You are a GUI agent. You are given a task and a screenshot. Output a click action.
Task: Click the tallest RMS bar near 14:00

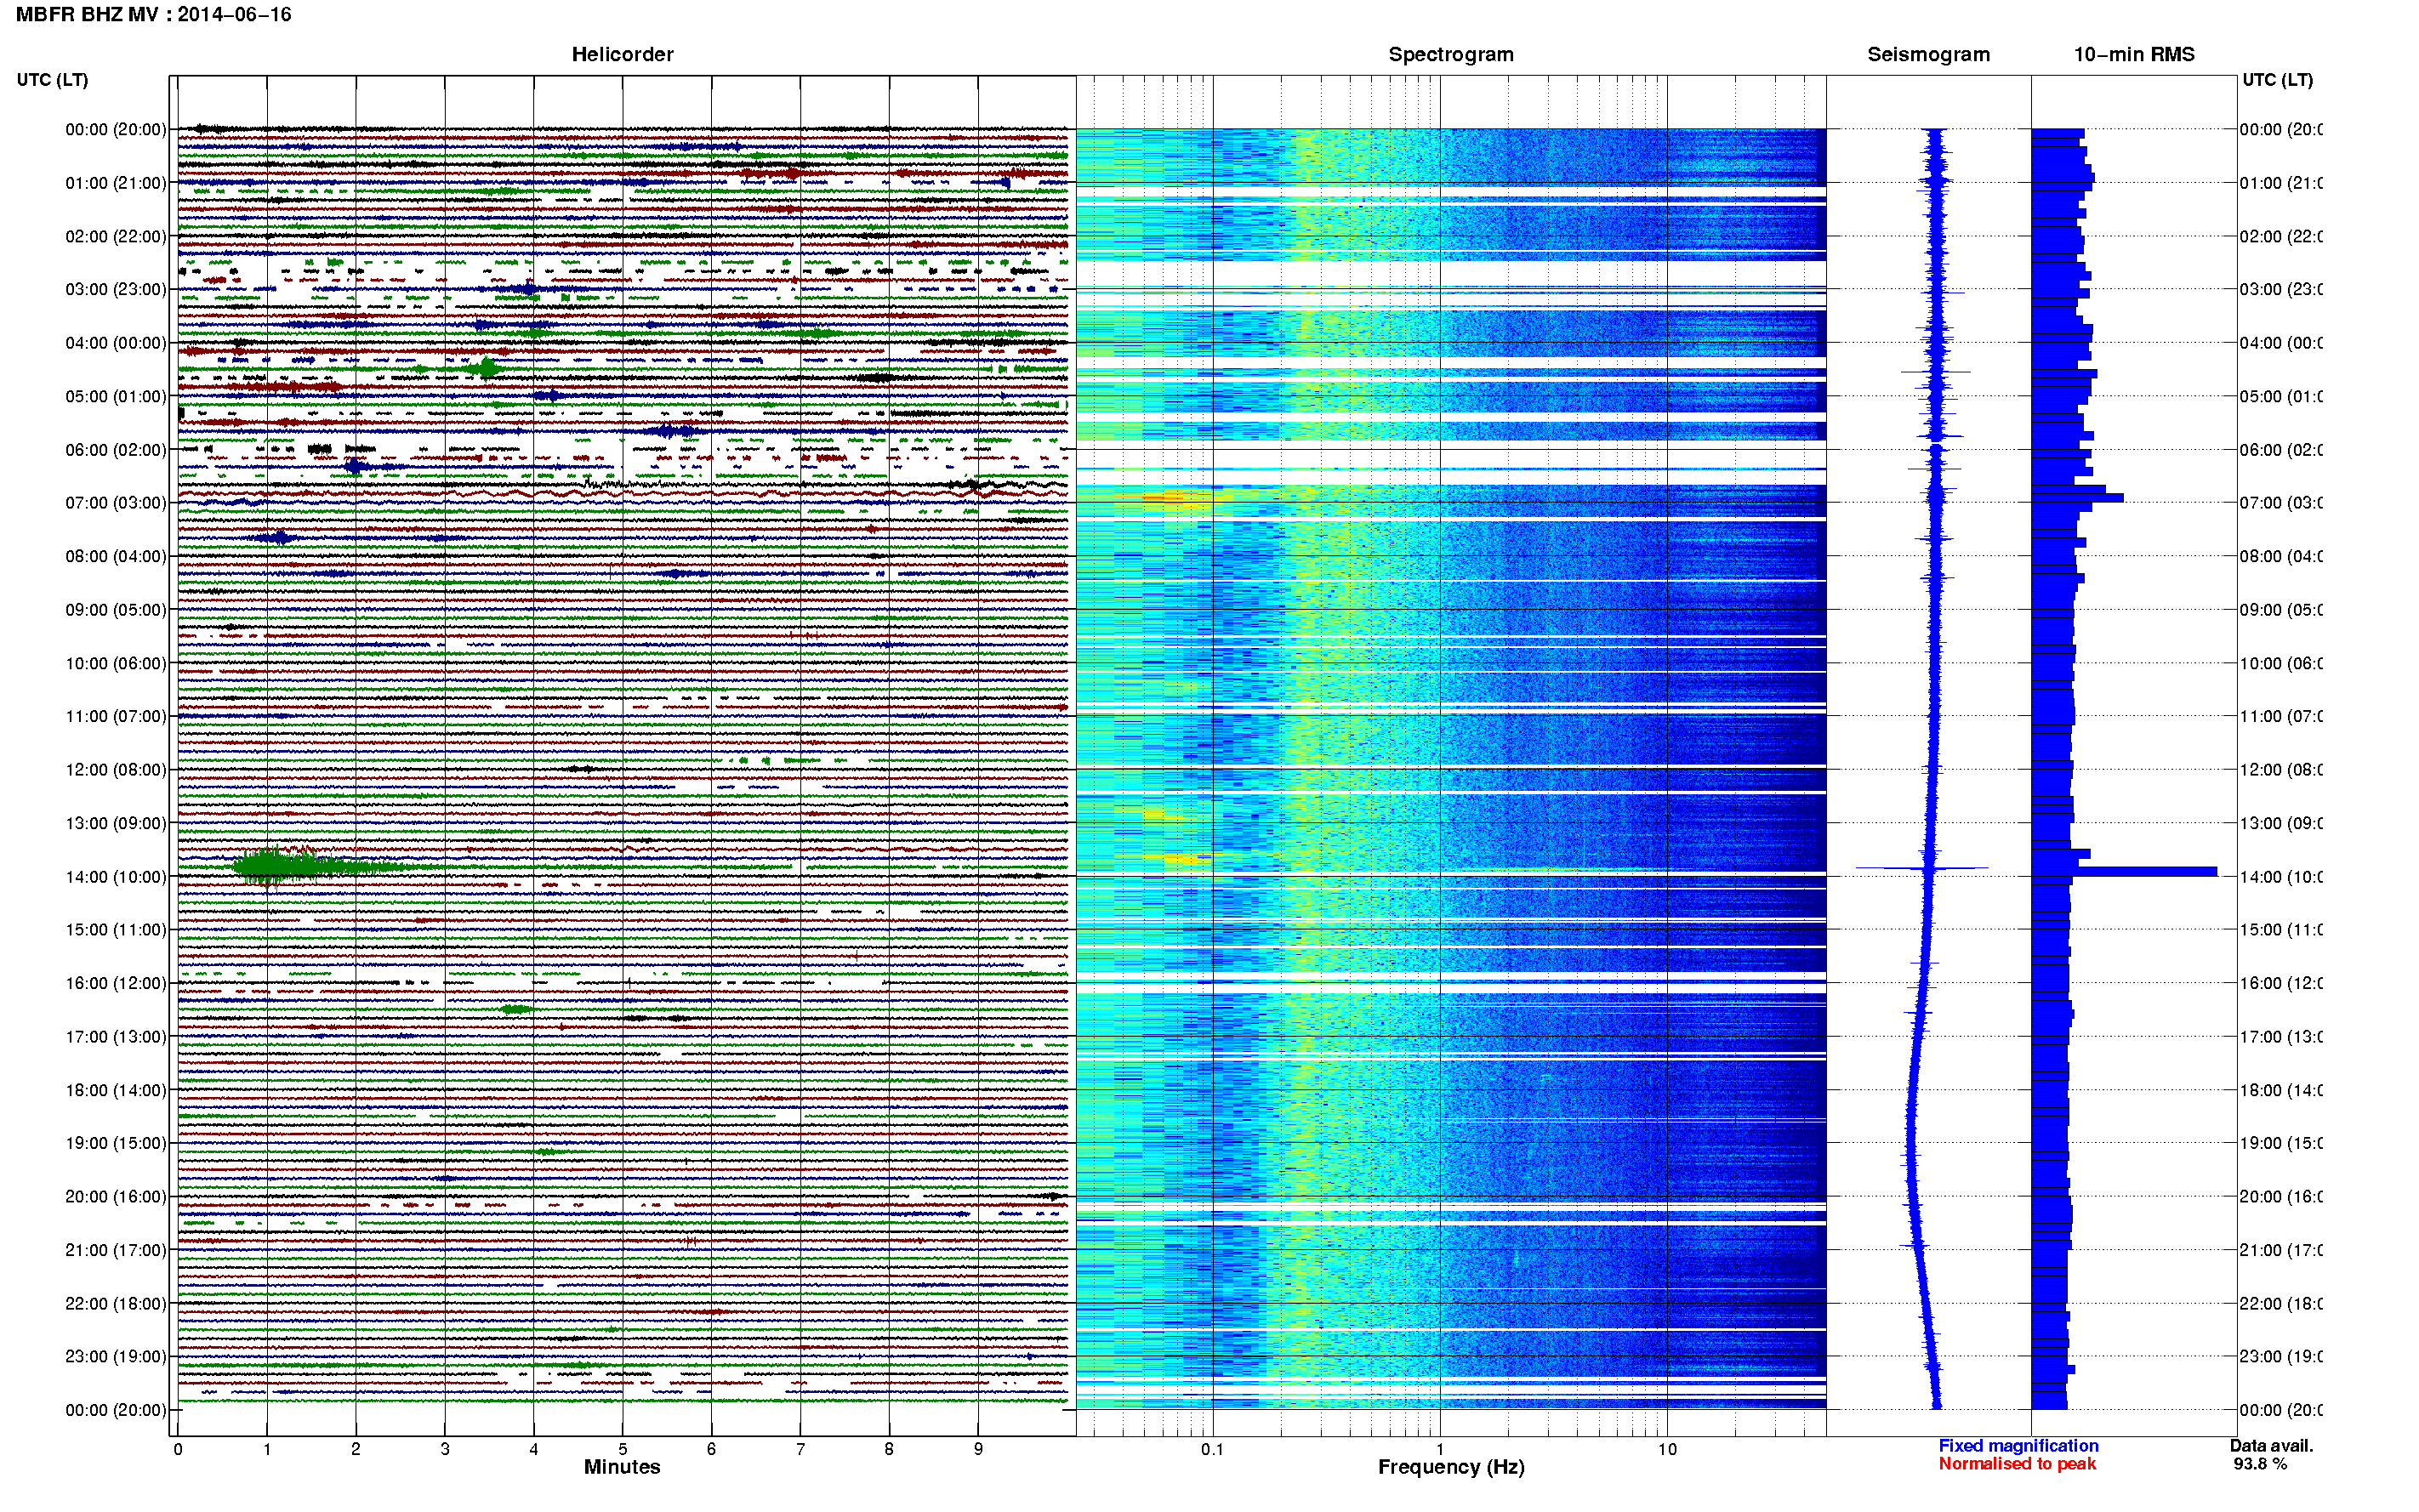[2124, 872]
